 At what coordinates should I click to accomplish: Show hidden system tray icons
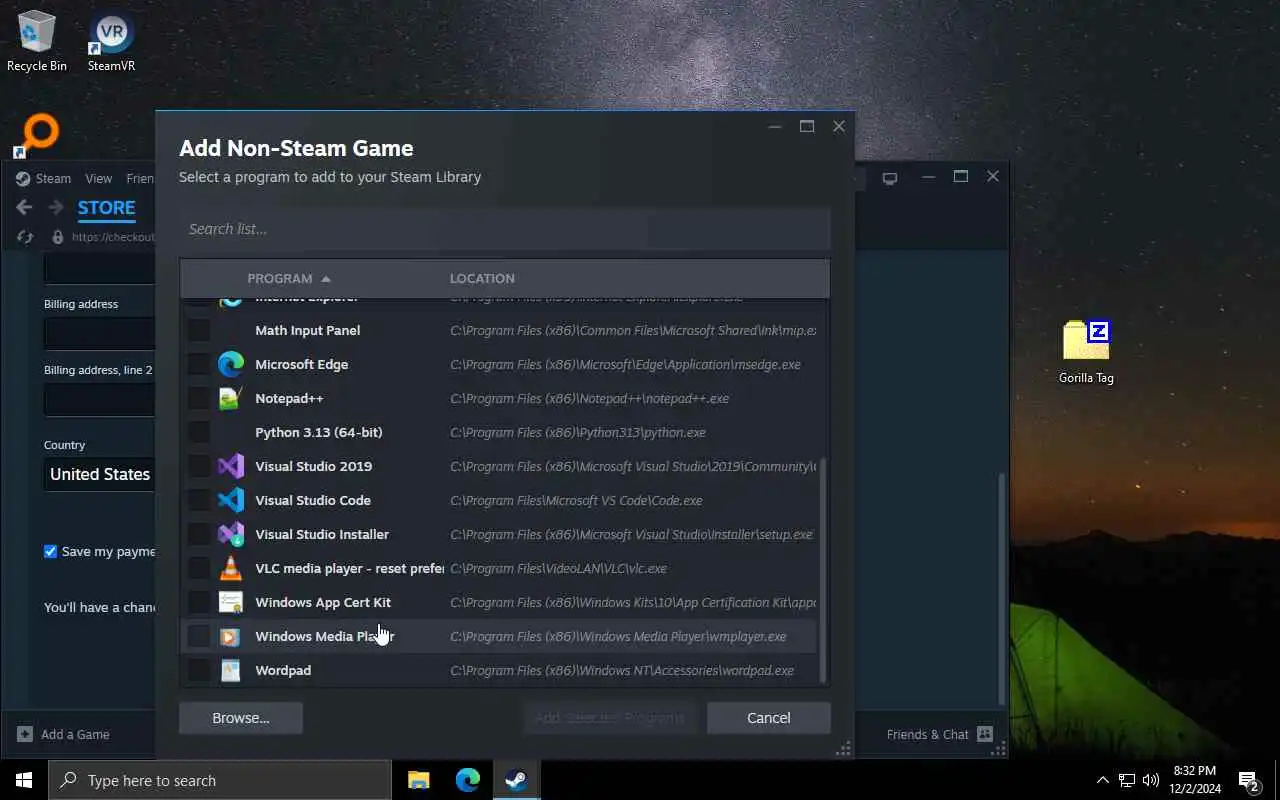pyautogui.click(x=1103, y=780)
